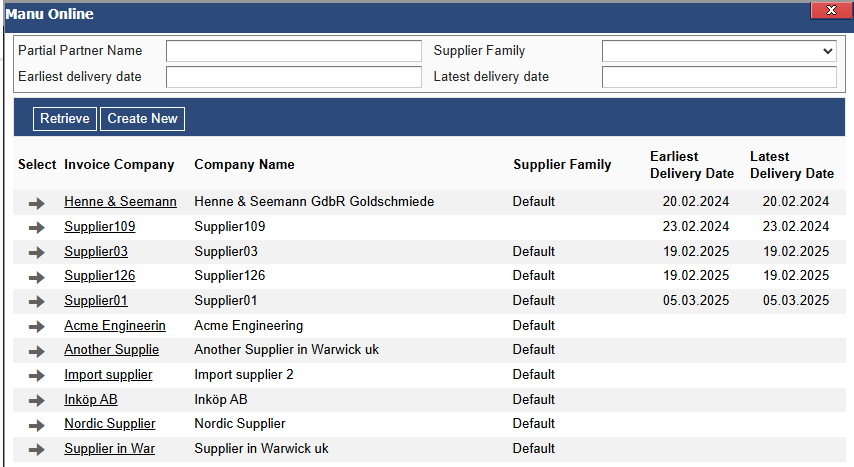This screenshot has width=854, height=467.
Task: Choose the arrow icon next to Supplier126
Action: click(37, 276)
